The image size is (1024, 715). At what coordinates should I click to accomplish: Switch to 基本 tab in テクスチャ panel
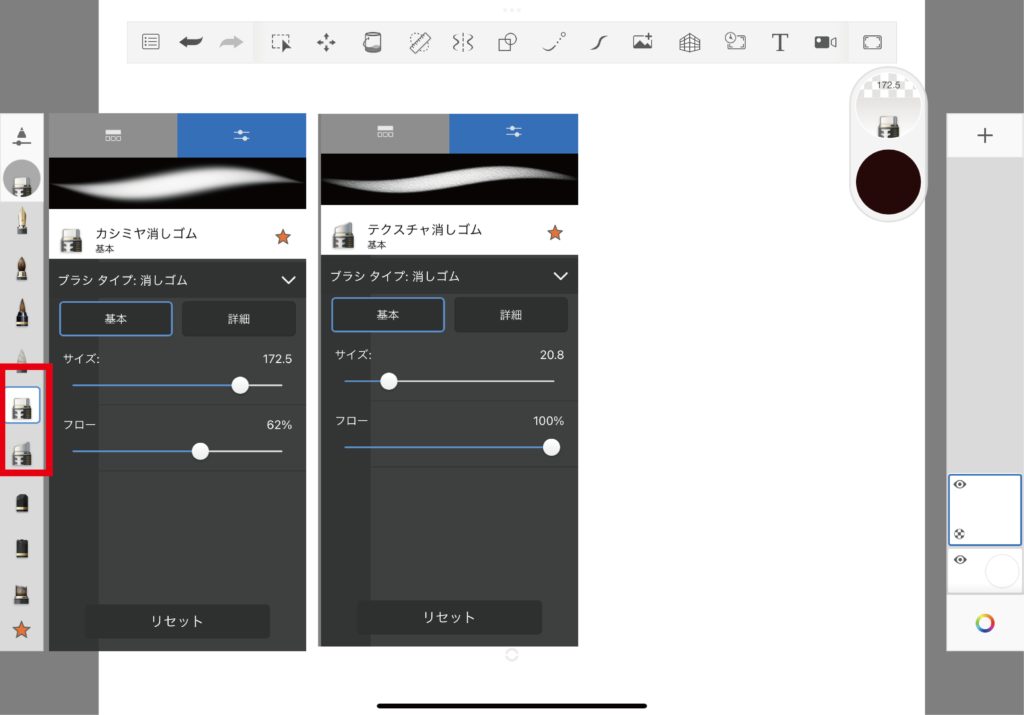(x=388, y=315)
